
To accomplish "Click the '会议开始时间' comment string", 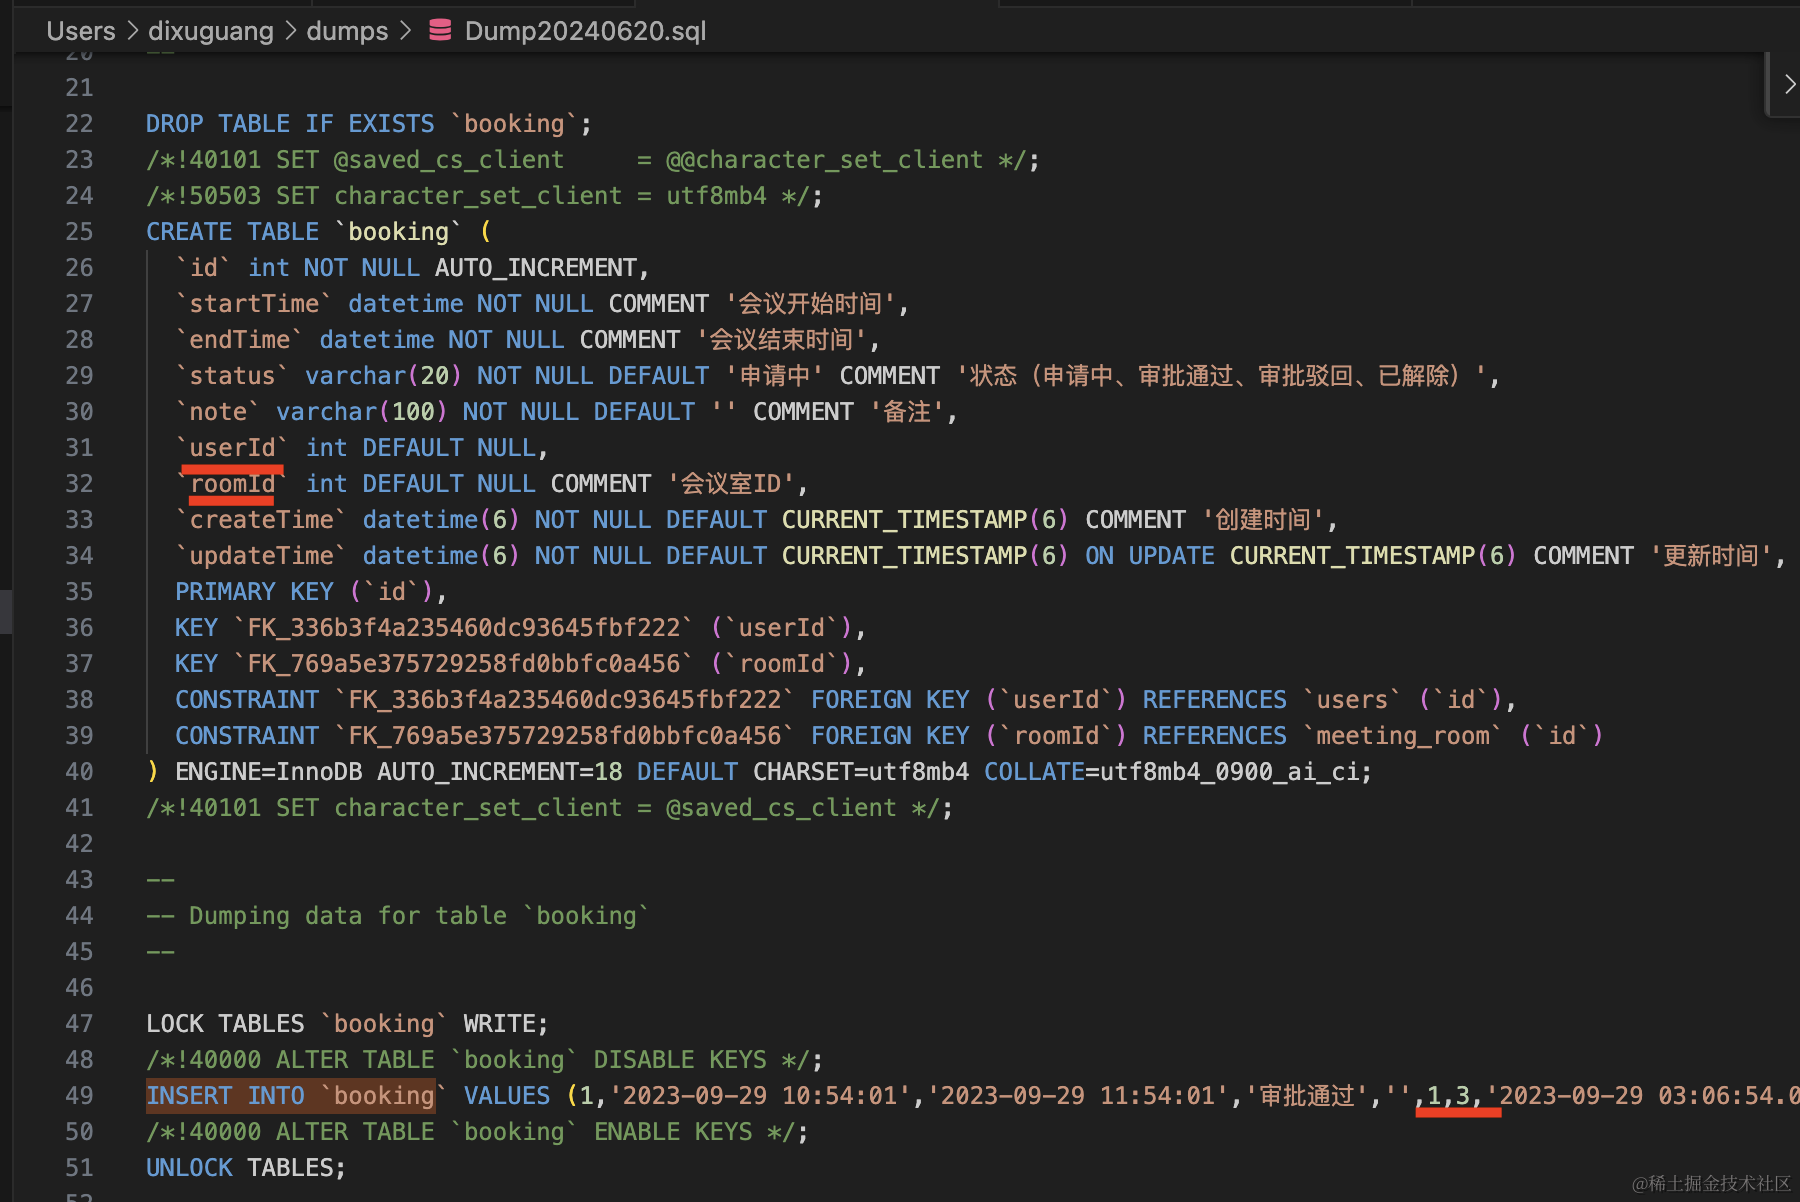I will tap(810, 304).
